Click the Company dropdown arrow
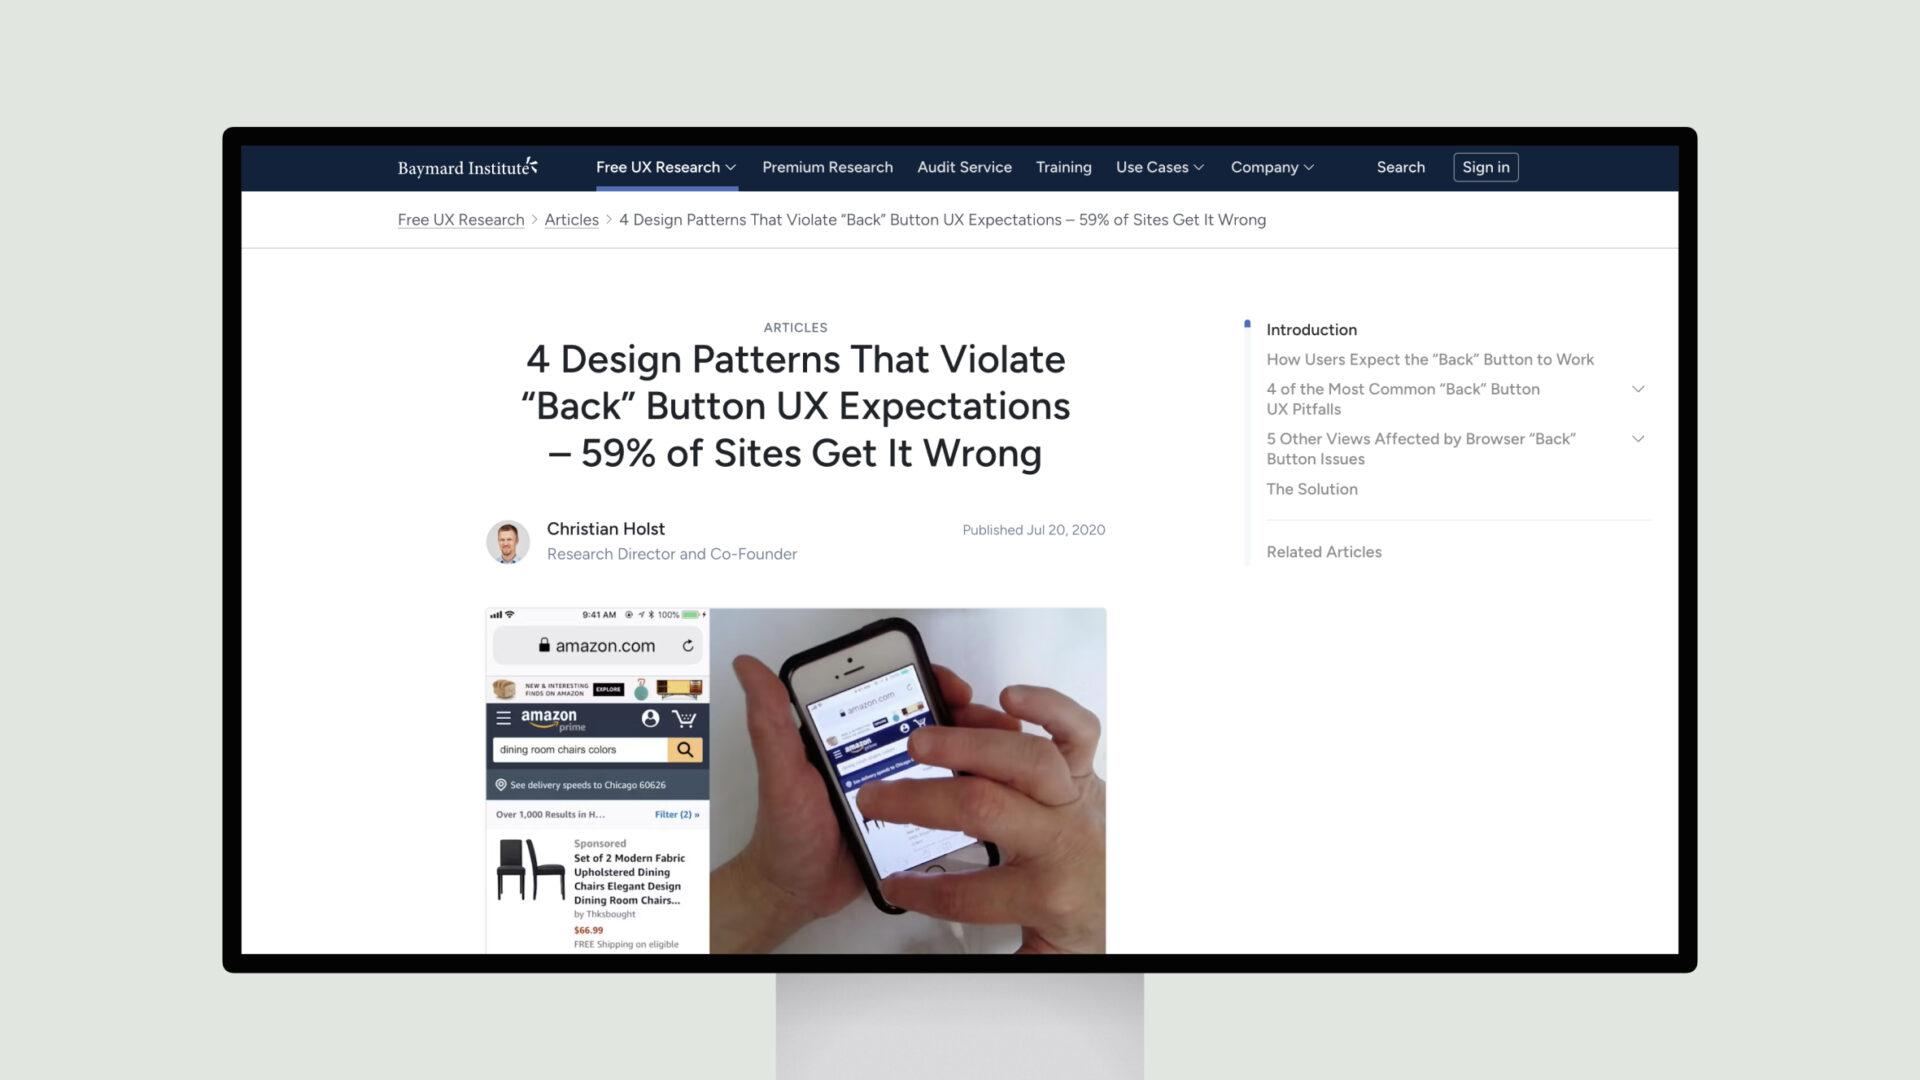The height and width of the screenshot is (1080, 1920). click(x=1309, y=166)
